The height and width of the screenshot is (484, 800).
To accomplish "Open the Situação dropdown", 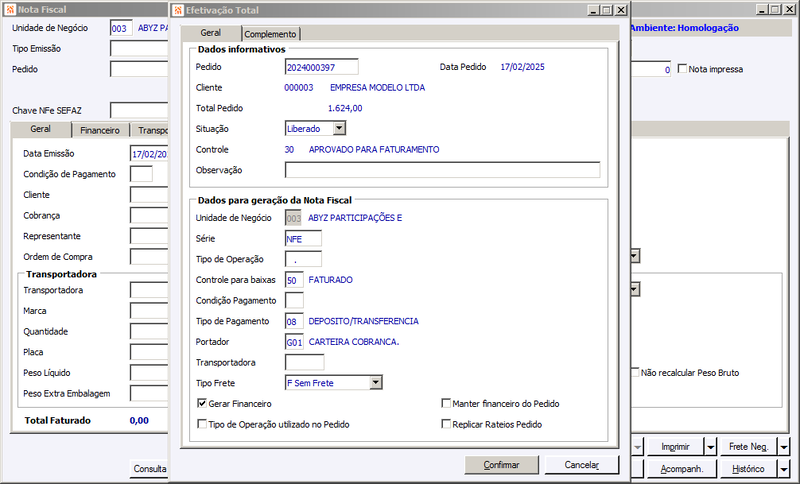I will click(339, 129).
